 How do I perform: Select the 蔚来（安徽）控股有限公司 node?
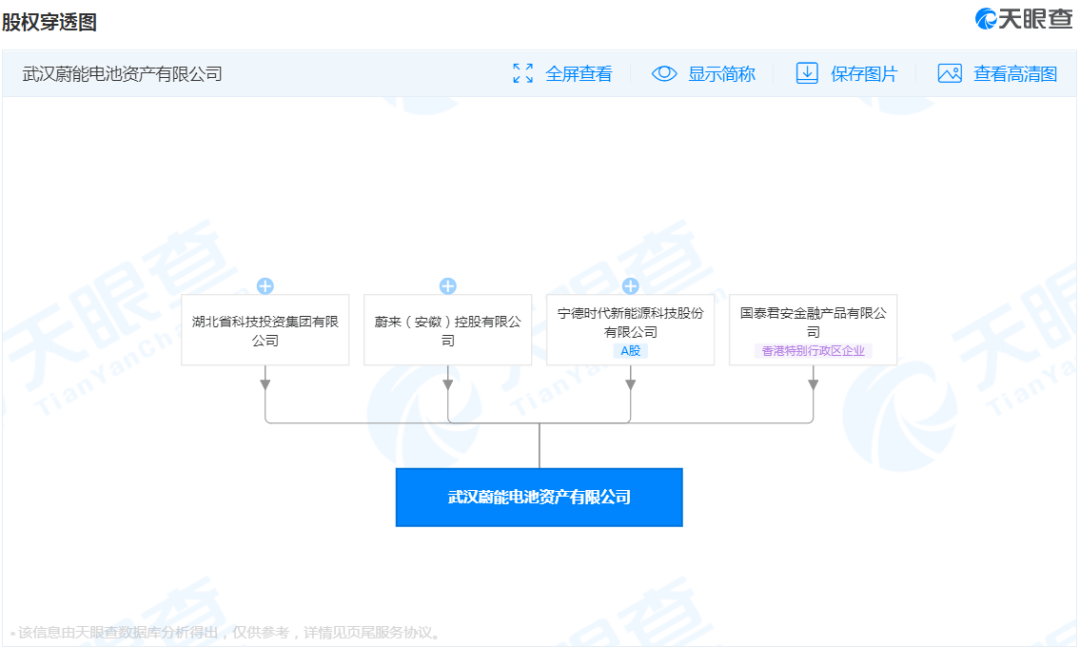click(448, 330)
